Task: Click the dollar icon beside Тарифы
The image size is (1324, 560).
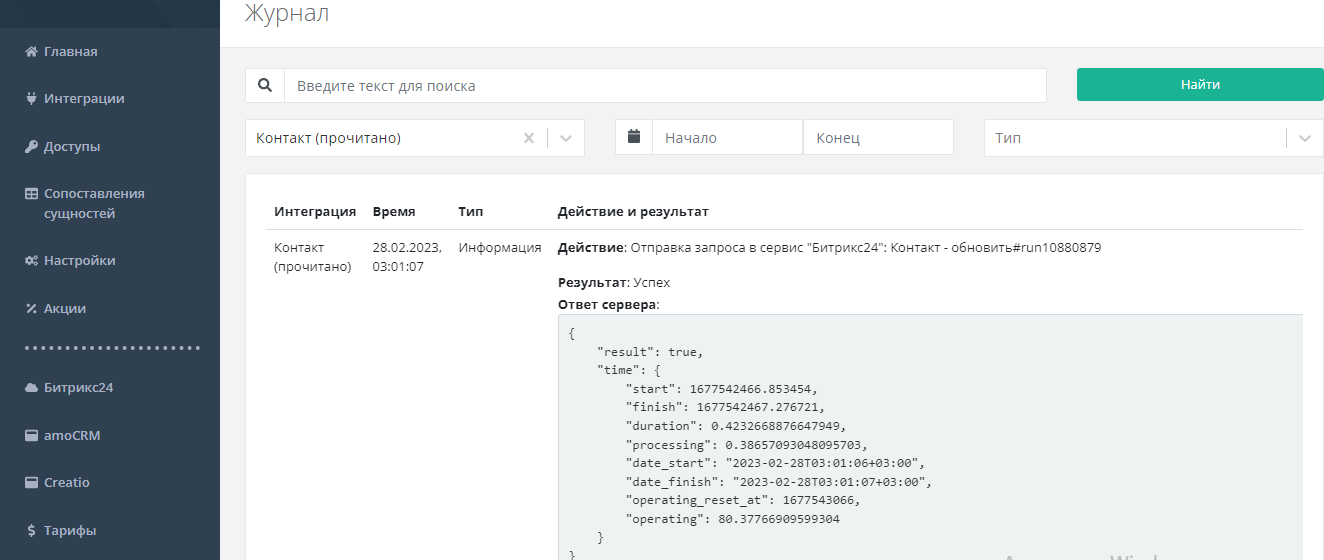Action: pos(31,531)
